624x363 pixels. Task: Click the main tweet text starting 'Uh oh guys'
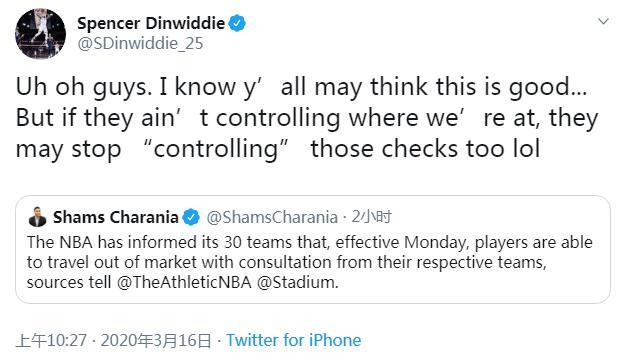[307, 118]
